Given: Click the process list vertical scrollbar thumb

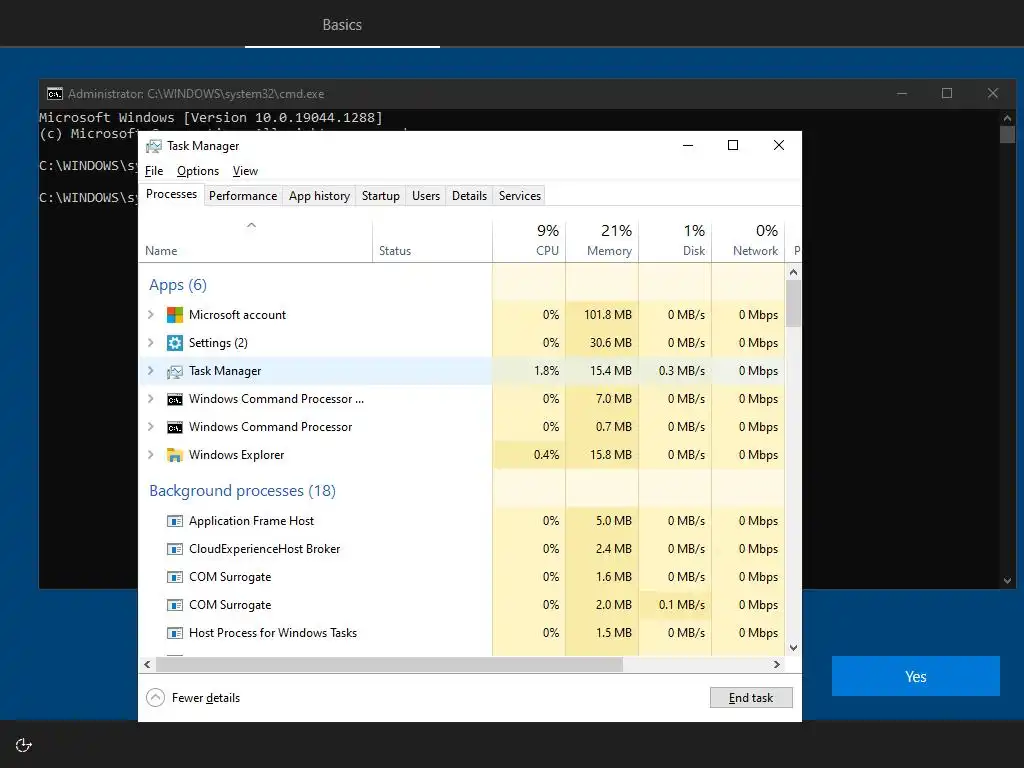Looking at the screenshot, I should [x=793, y=304].
